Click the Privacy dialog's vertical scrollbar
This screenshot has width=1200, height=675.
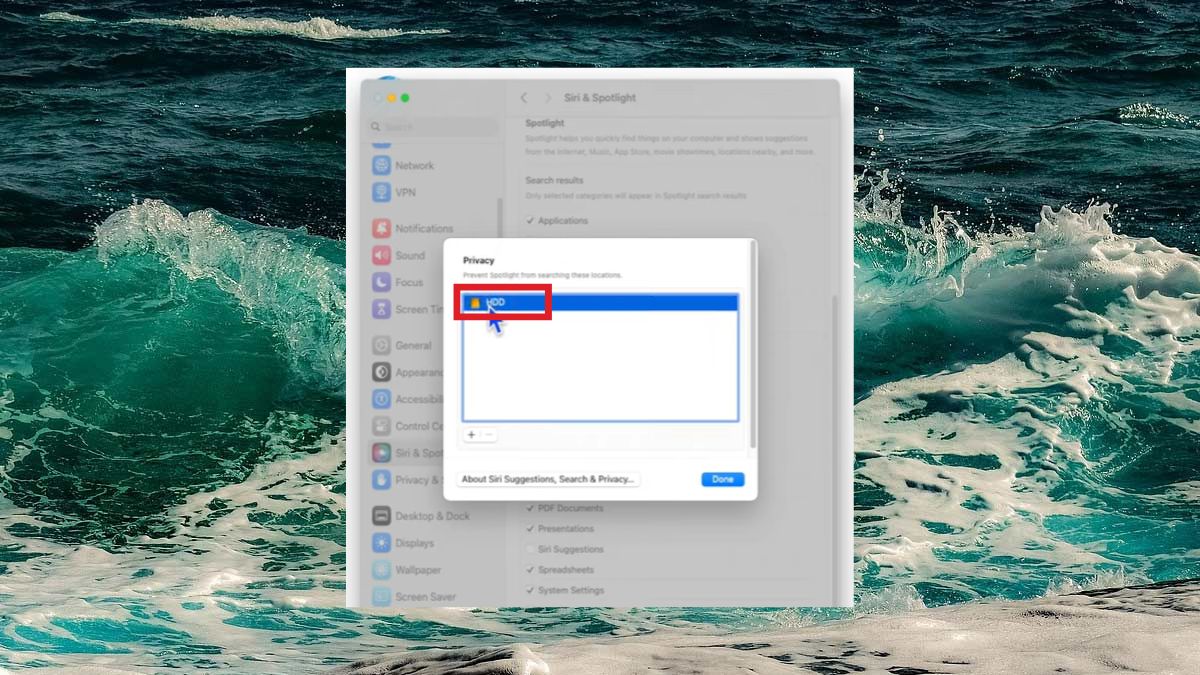coord(752,345)
